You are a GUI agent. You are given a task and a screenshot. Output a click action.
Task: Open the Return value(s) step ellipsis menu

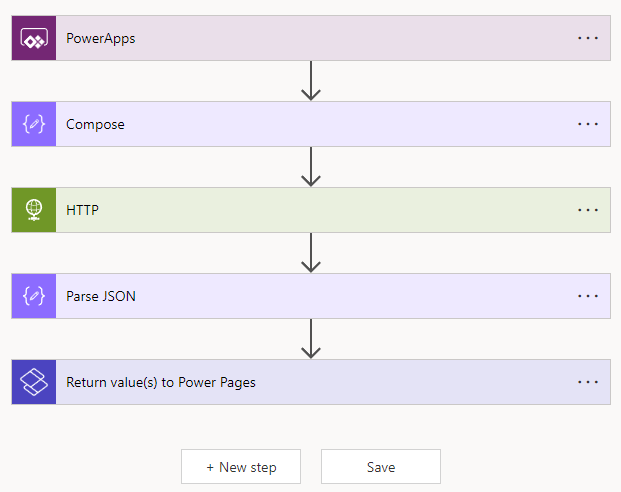click(588, 382)
